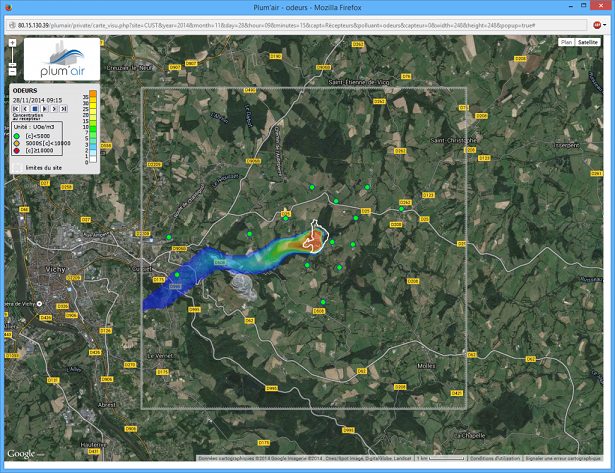Viewport: 615px width, 473px height.
Task: Click the 'Hauterive' town label
Action: click(93, 445)
